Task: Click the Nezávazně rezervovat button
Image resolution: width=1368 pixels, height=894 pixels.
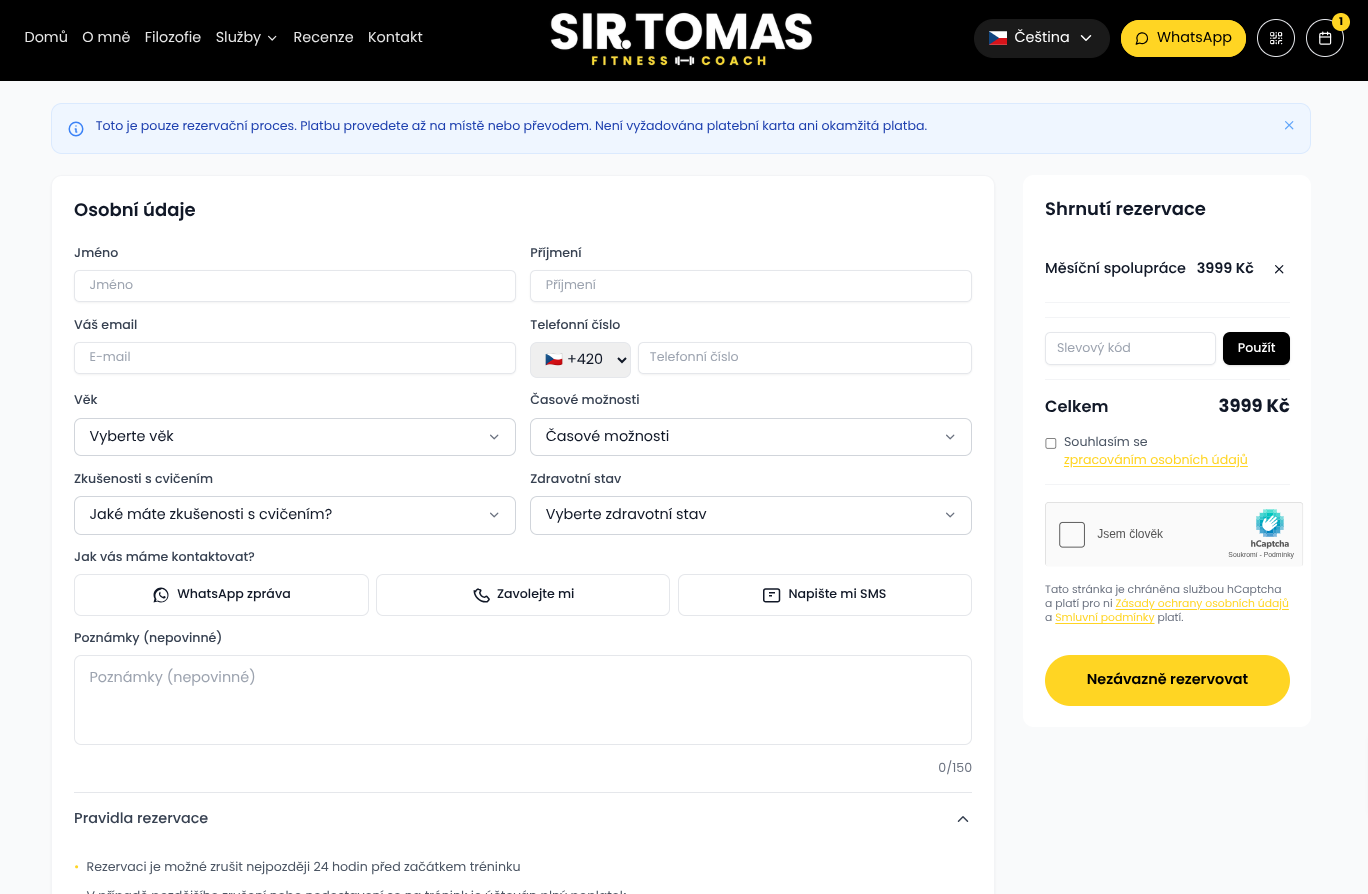Action: (x=1167, y=680)
